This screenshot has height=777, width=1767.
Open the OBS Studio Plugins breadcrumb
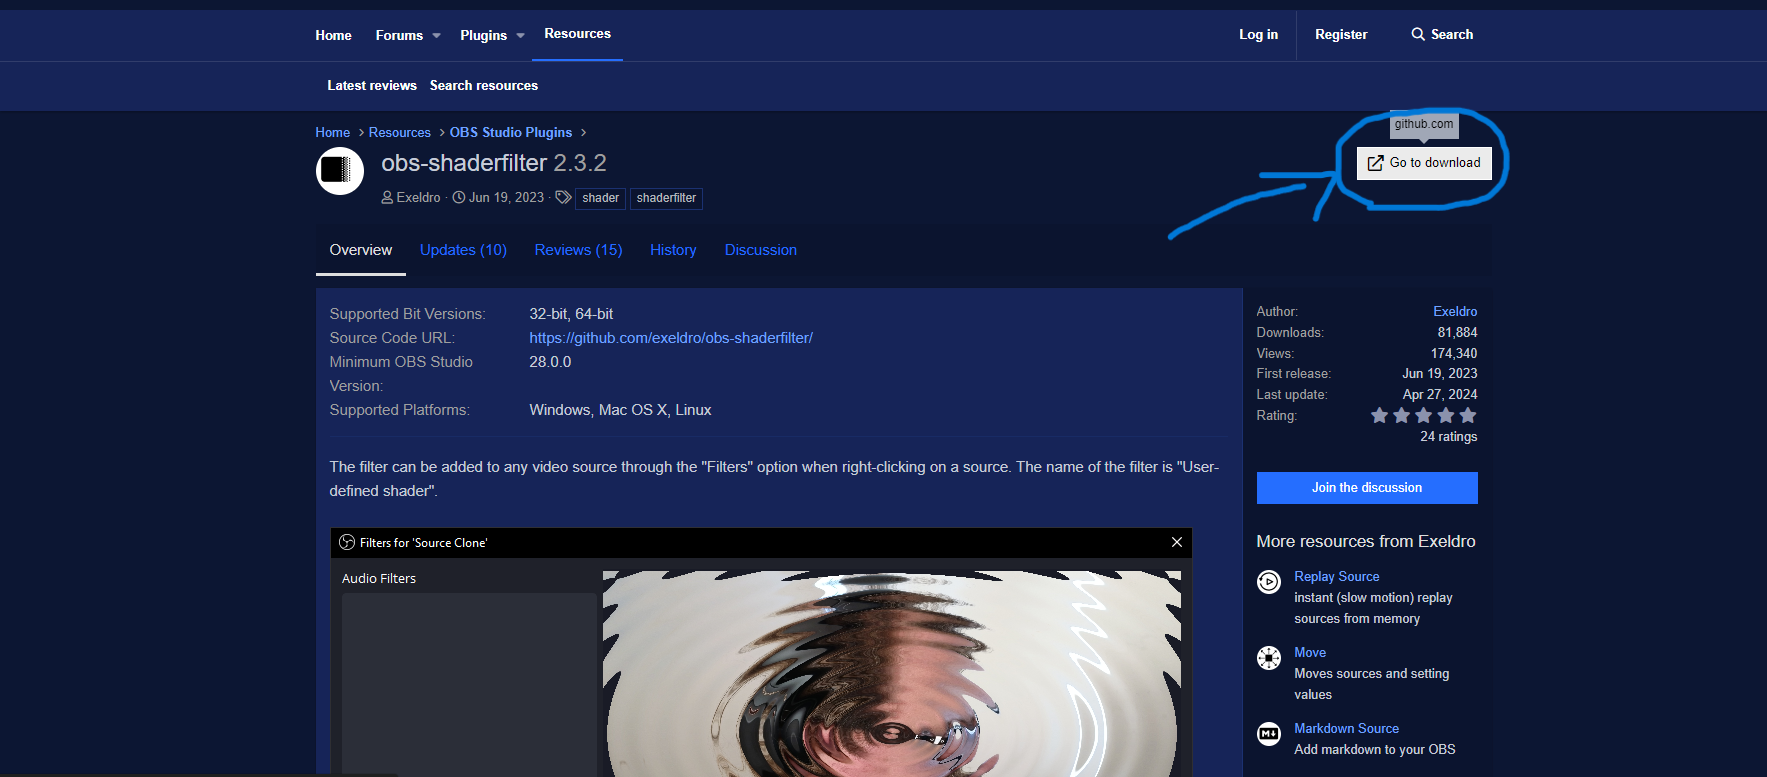511,132
